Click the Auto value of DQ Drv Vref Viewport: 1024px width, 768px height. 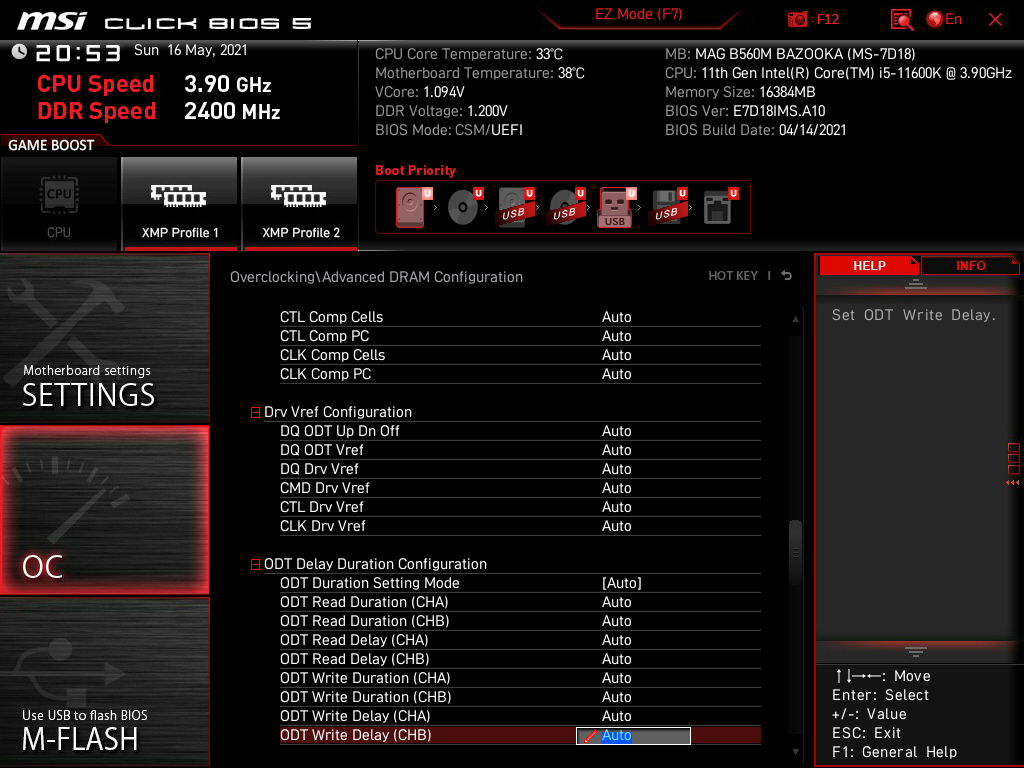[x=616, y=470]
